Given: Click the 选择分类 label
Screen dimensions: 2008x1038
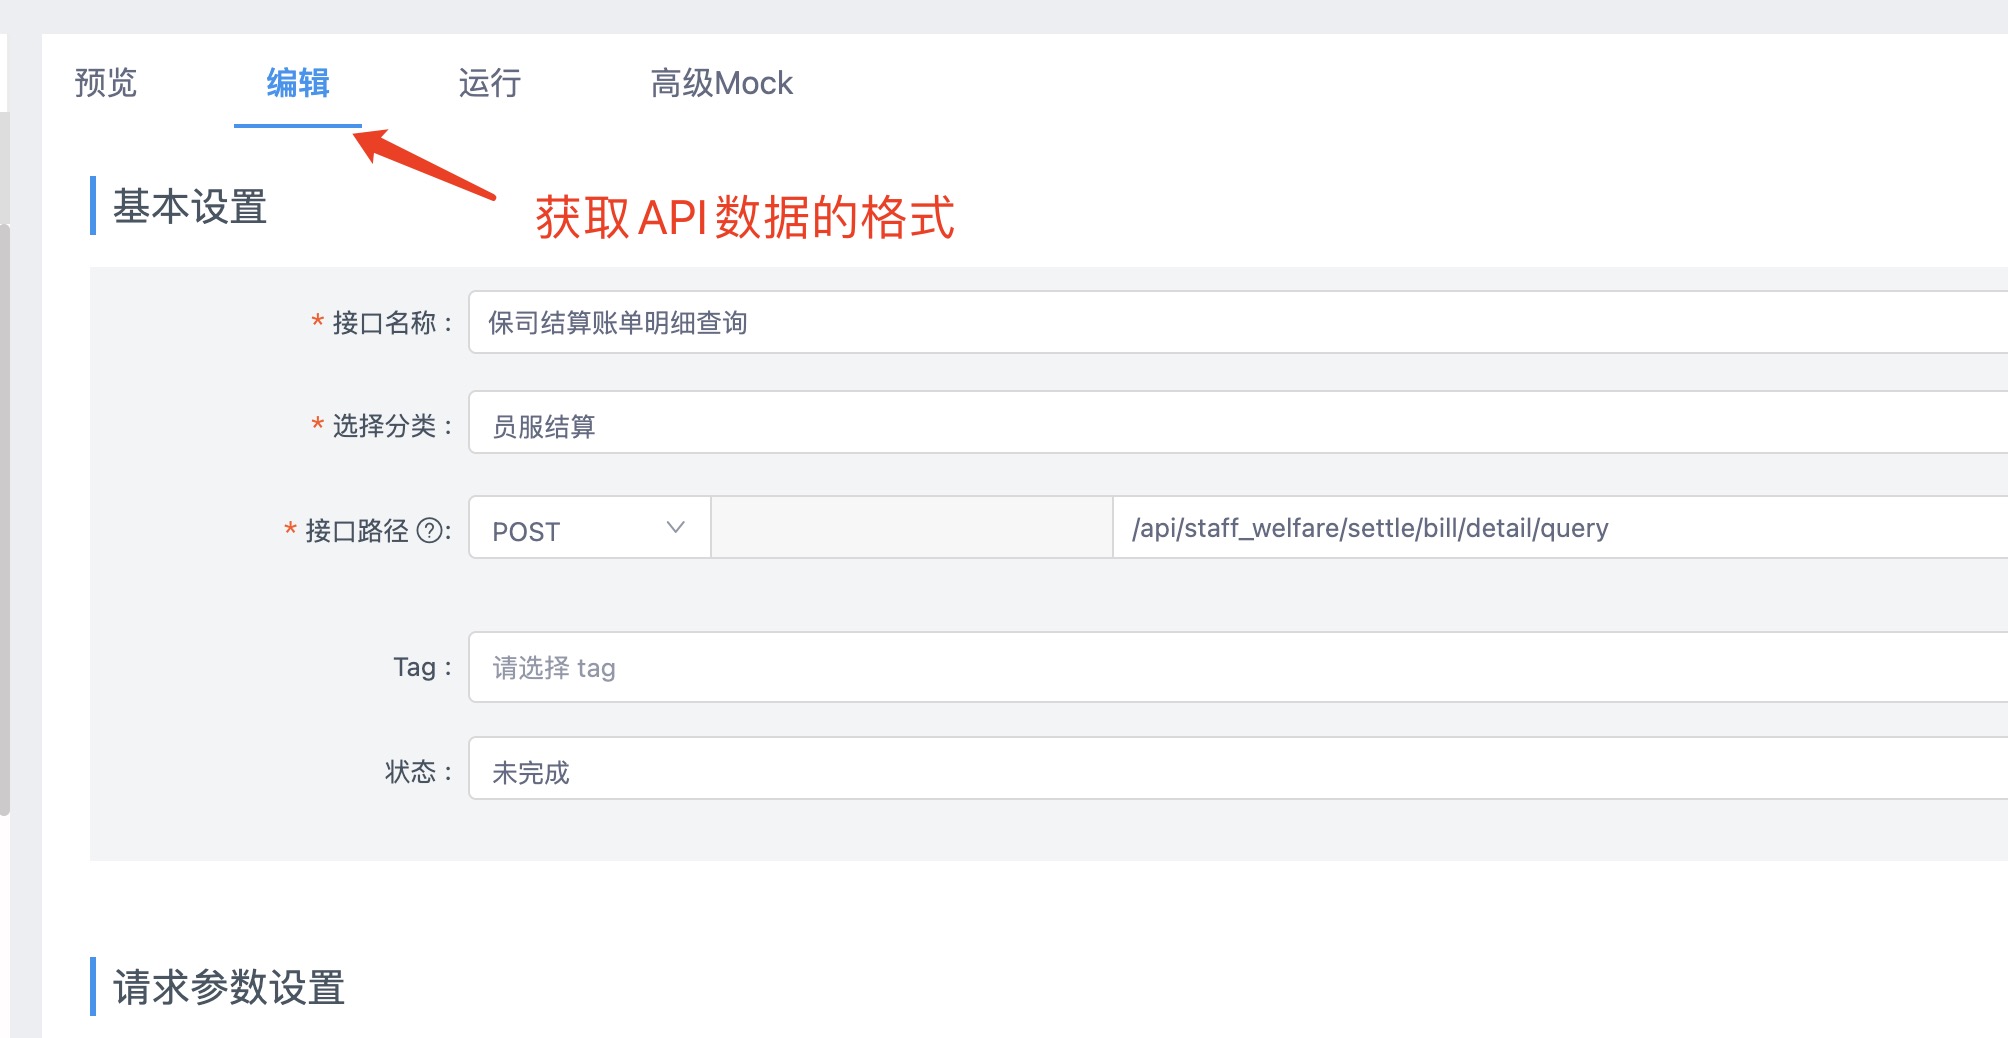Looking at the screenshot, I should 384,426.
